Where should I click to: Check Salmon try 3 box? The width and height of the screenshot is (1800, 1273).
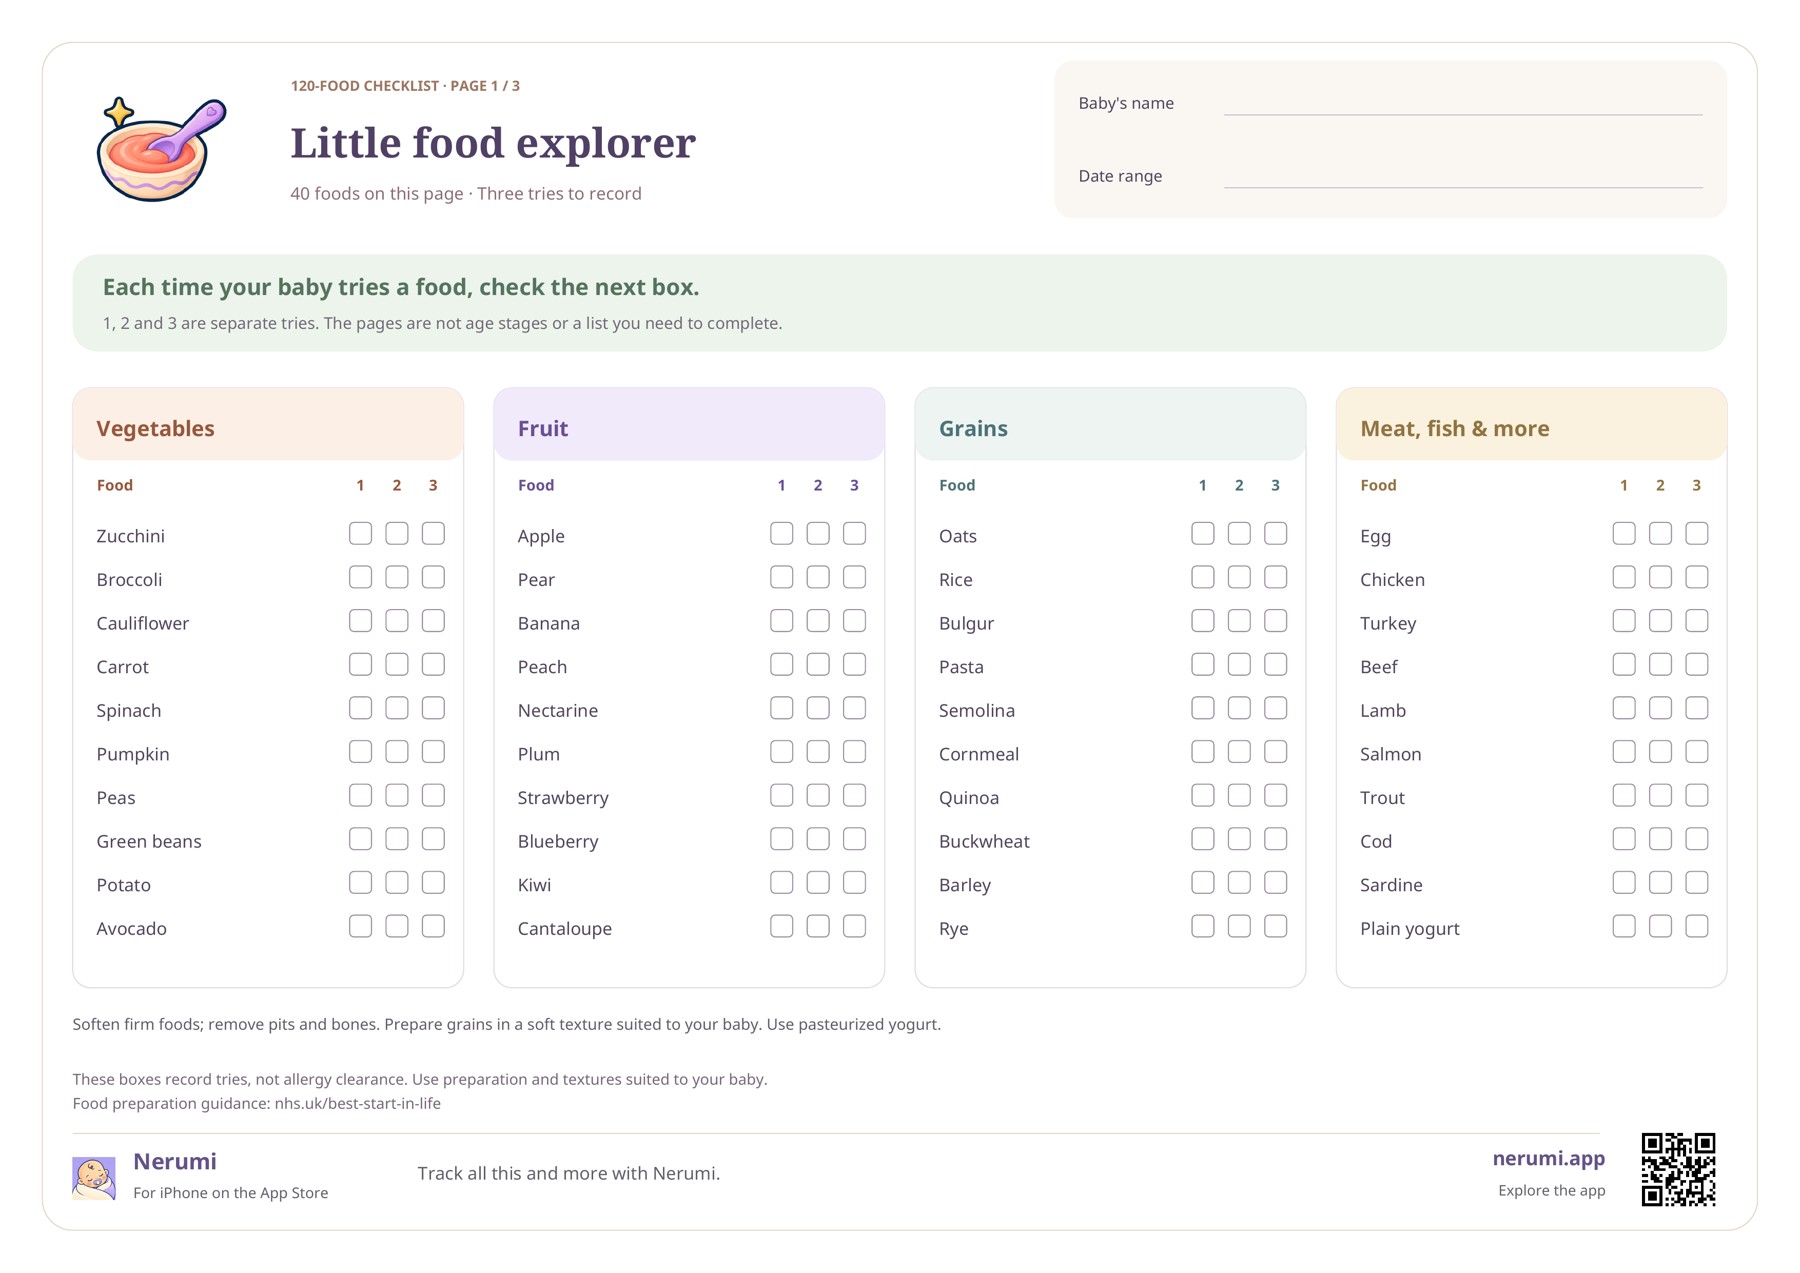click(x=1697, y=752)
